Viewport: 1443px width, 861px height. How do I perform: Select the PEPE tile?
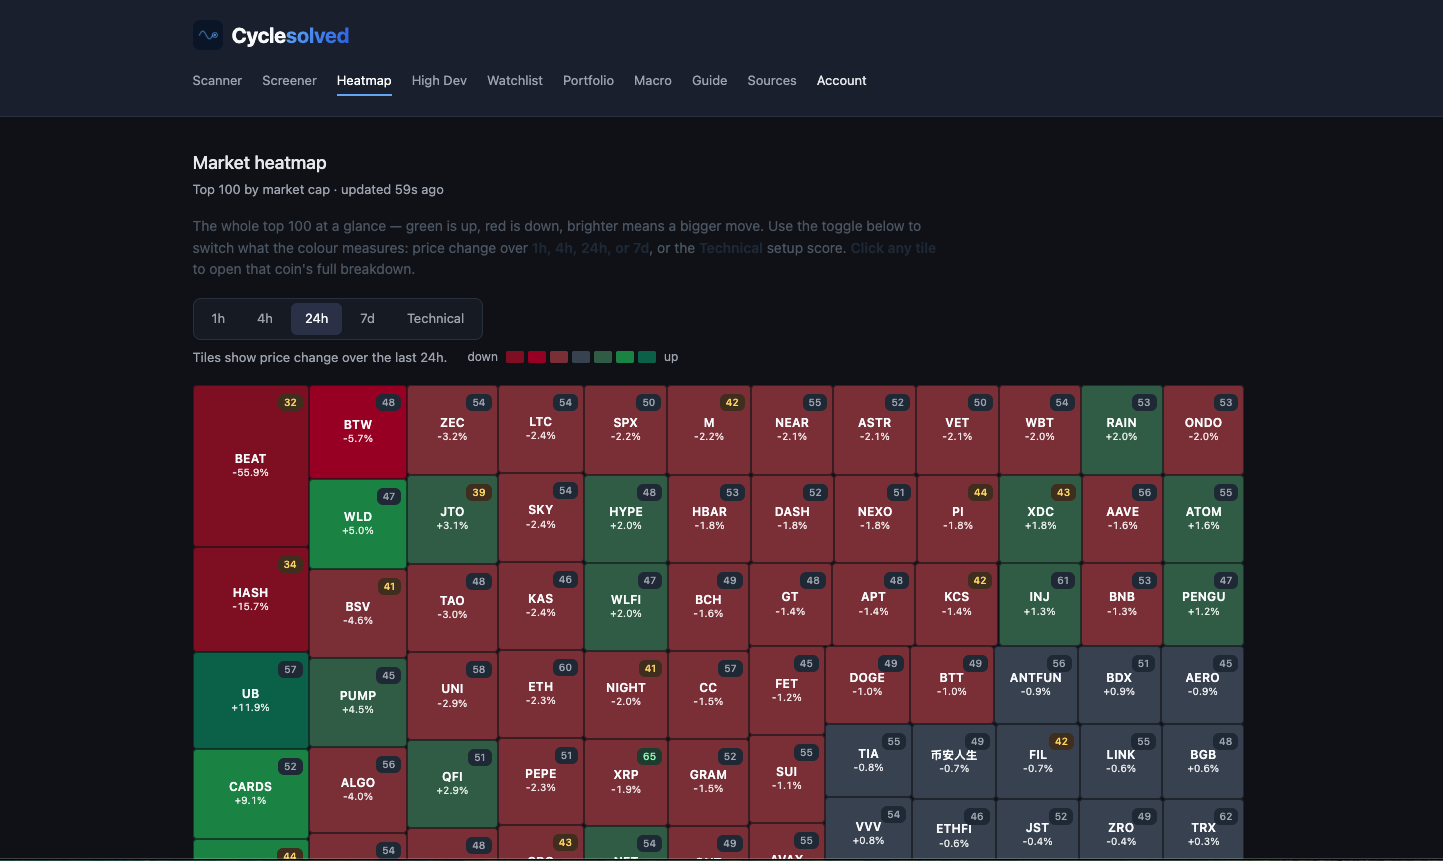coord(541,781)
